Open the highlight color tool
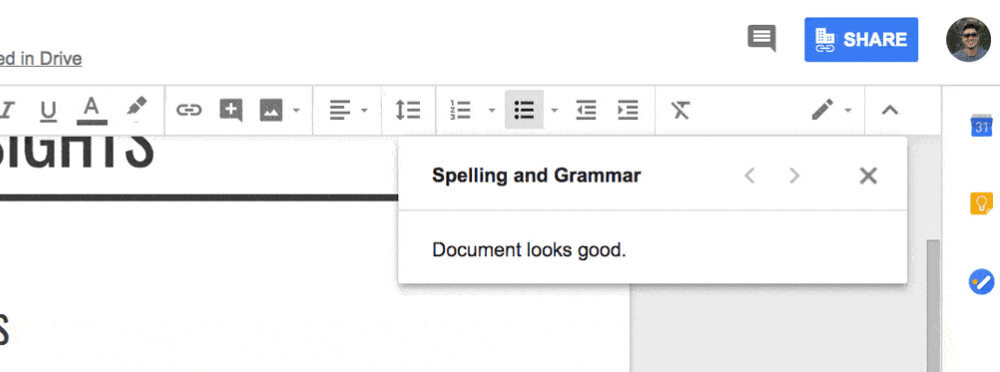This screenshot has width=1000, height=372. point(136,107)
